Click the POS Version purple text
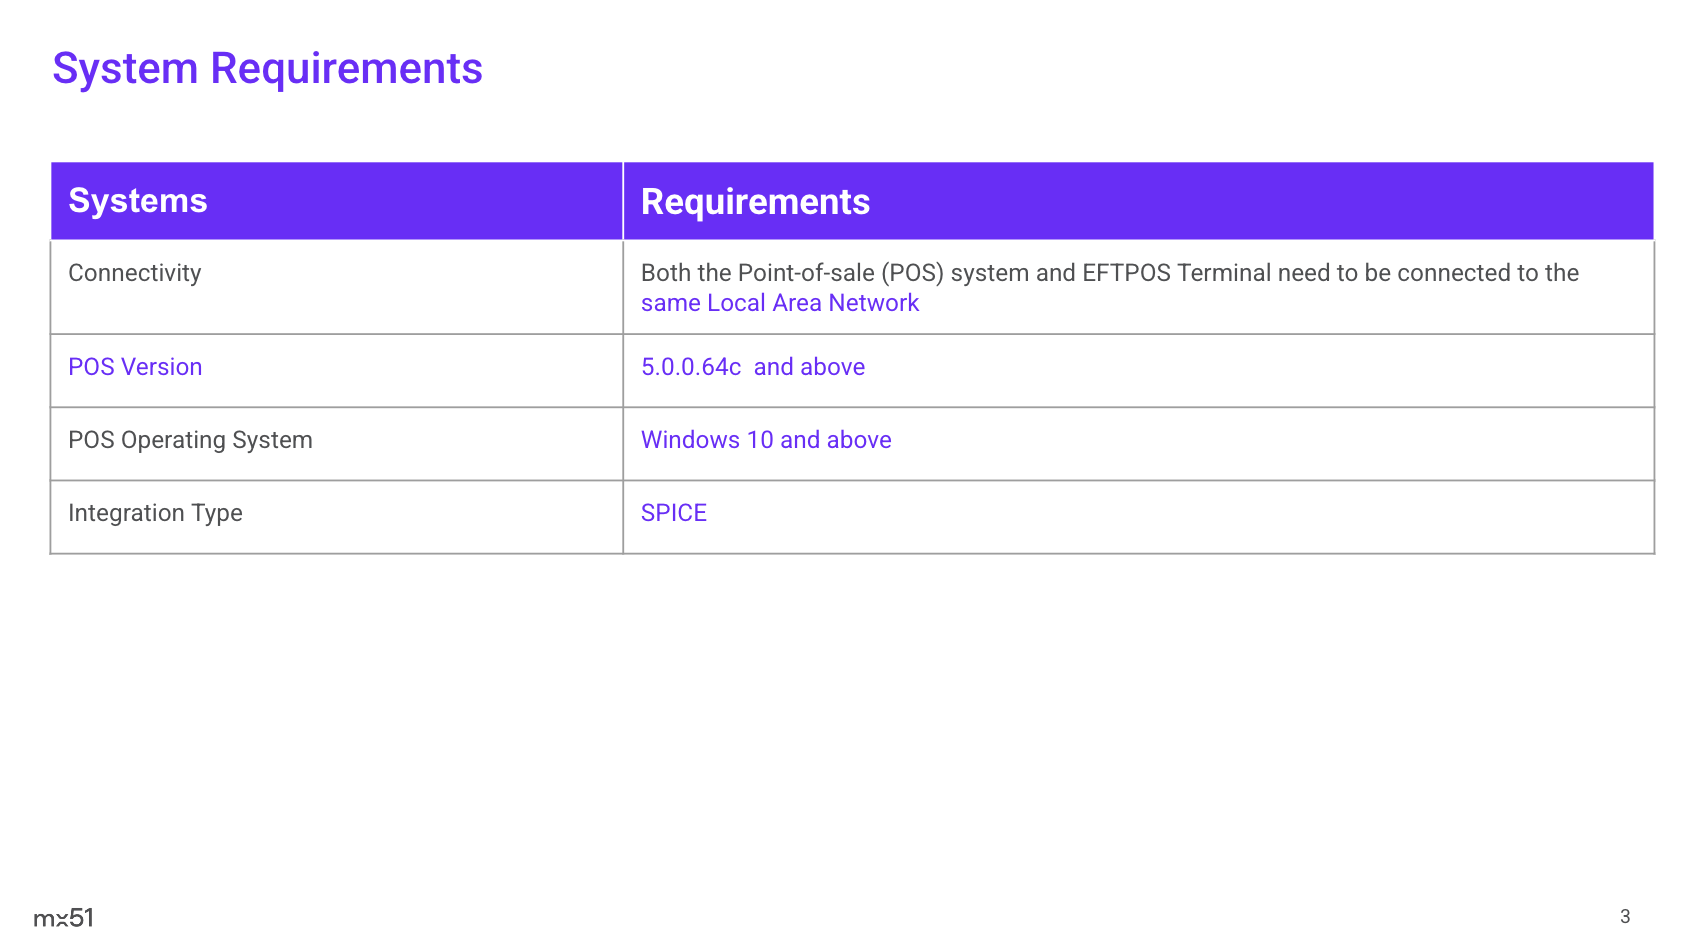The image size is (1698, 942). (135, 367)
